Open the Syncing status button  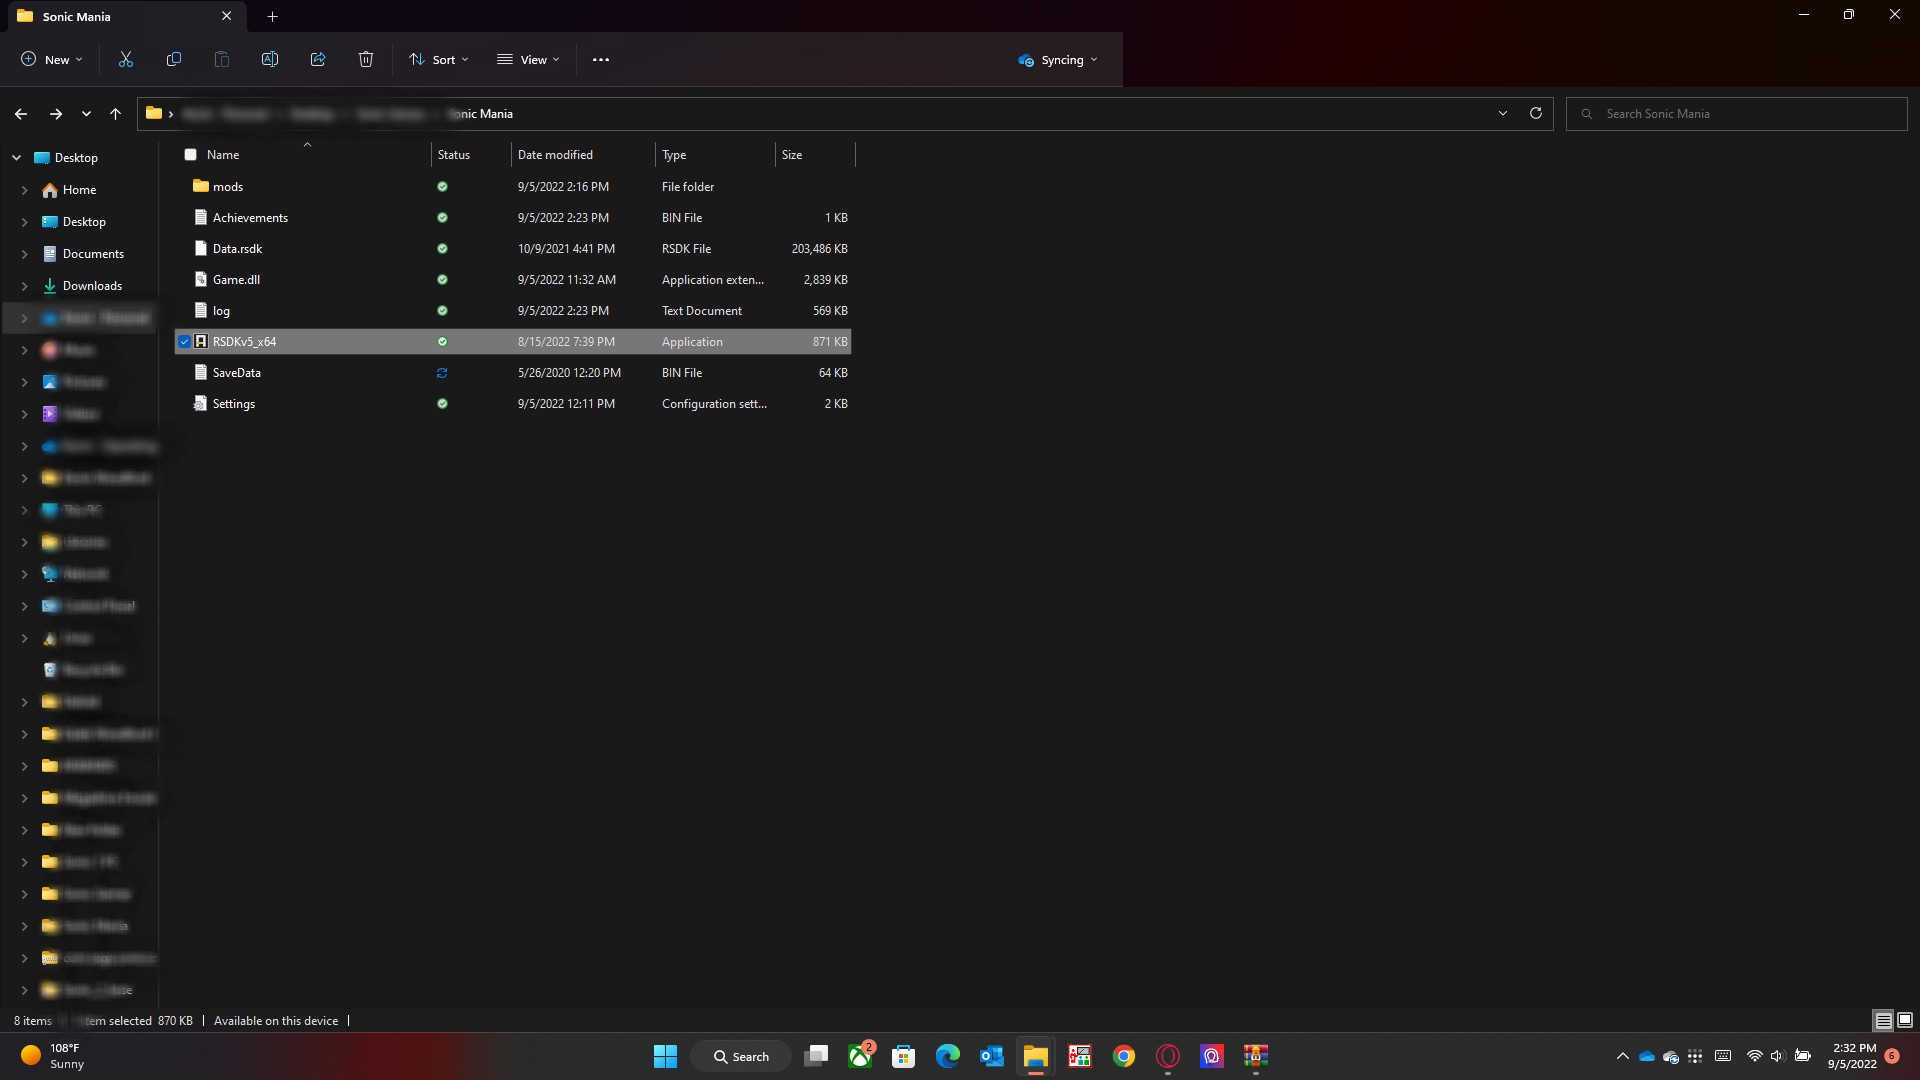pos(1058,60)
